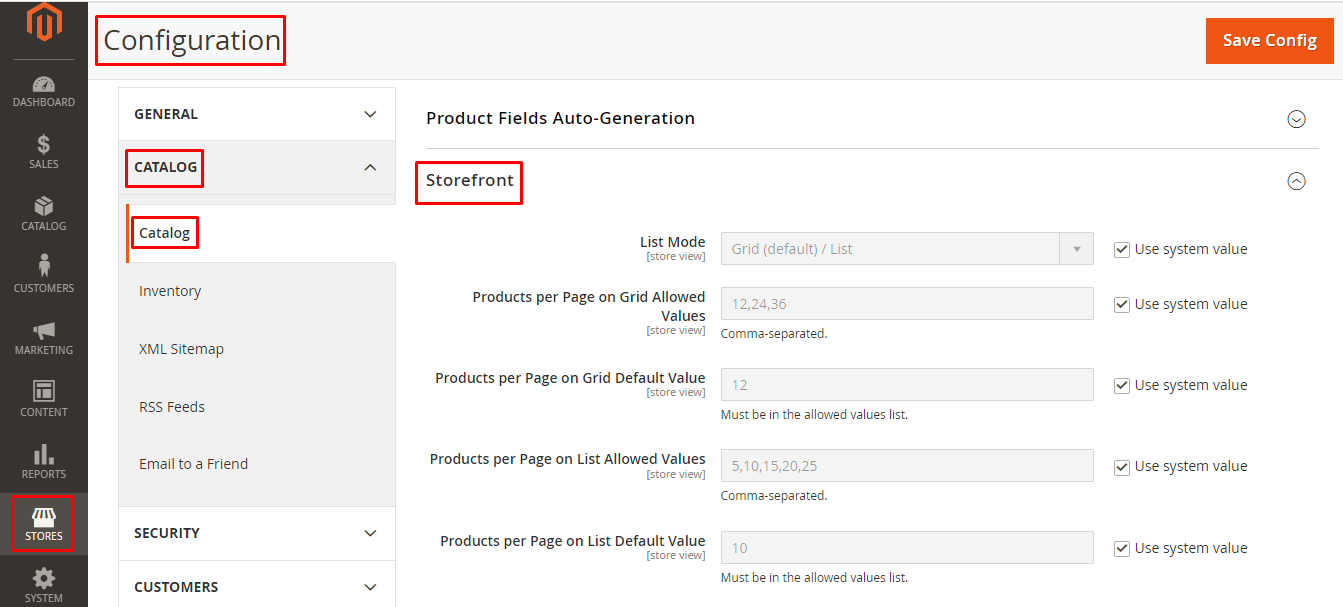Open the List Mode dropdown
The image size is (1343, 607).
coord(907,249)
